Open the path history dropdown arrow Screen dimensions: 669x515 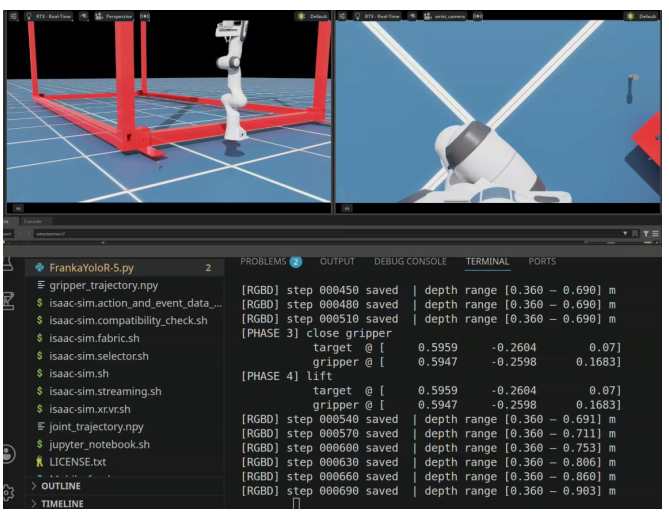625,233
